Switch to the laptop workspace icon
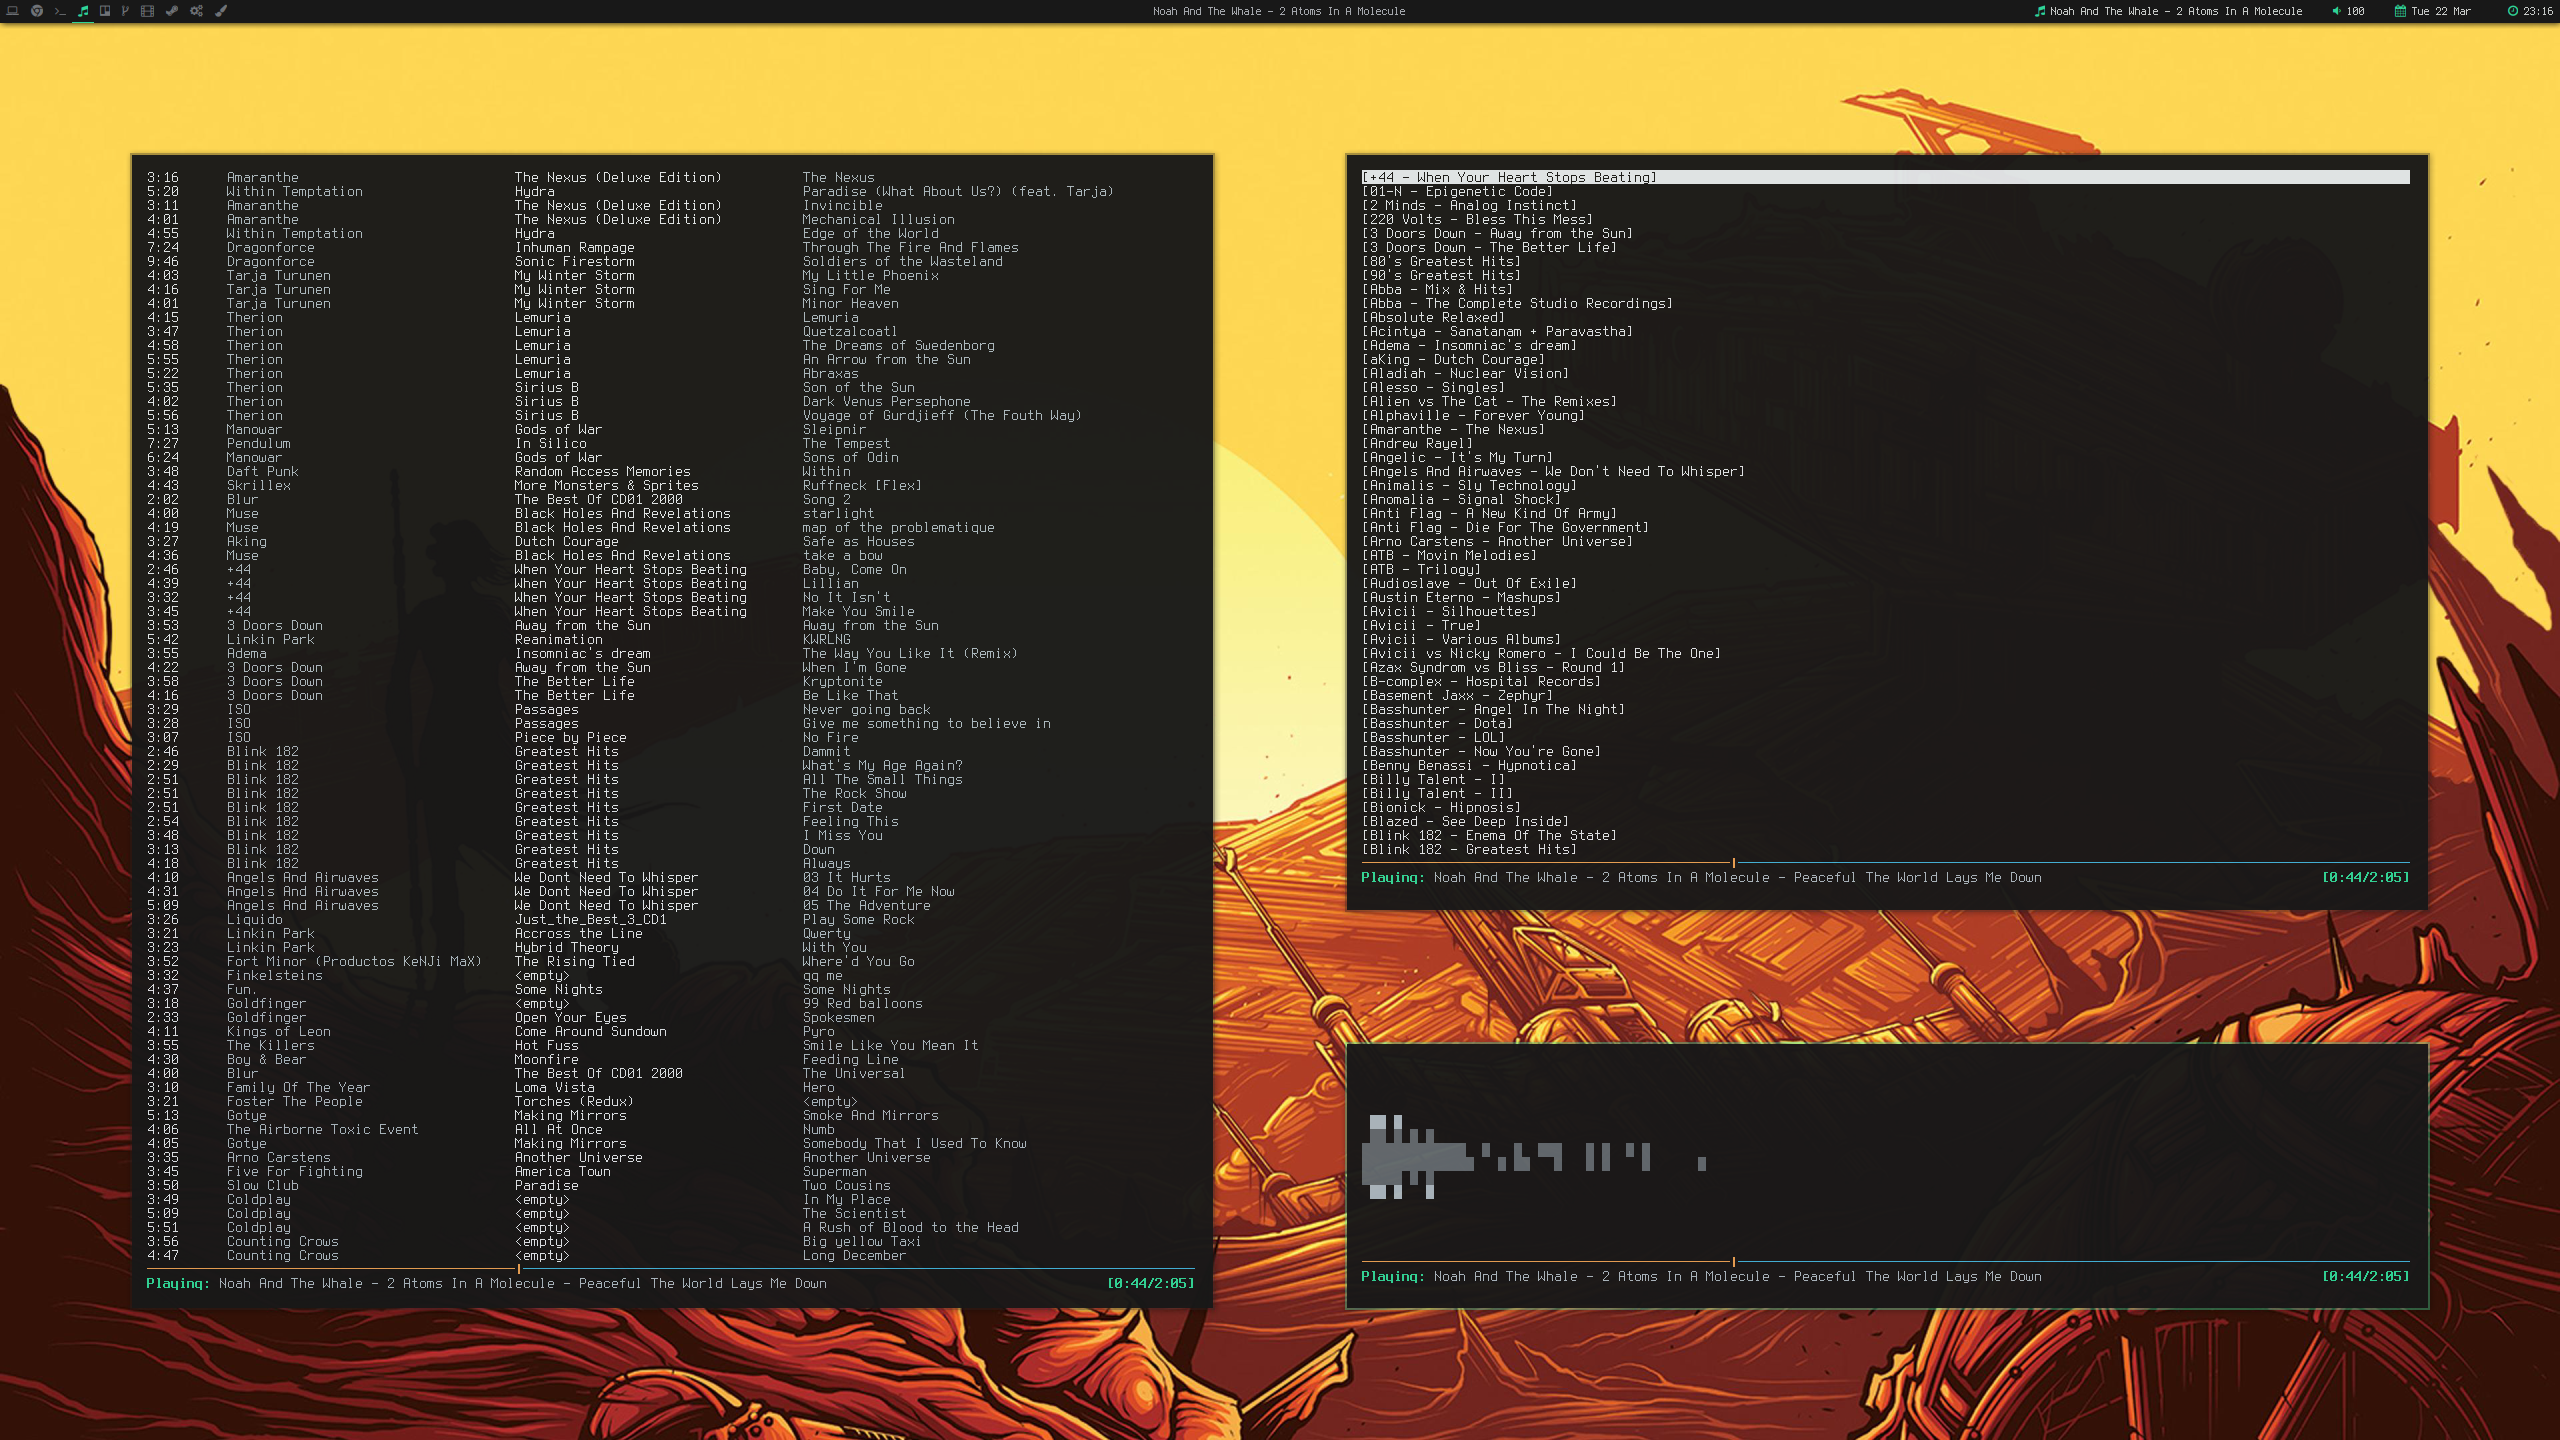 coord(13,11)
